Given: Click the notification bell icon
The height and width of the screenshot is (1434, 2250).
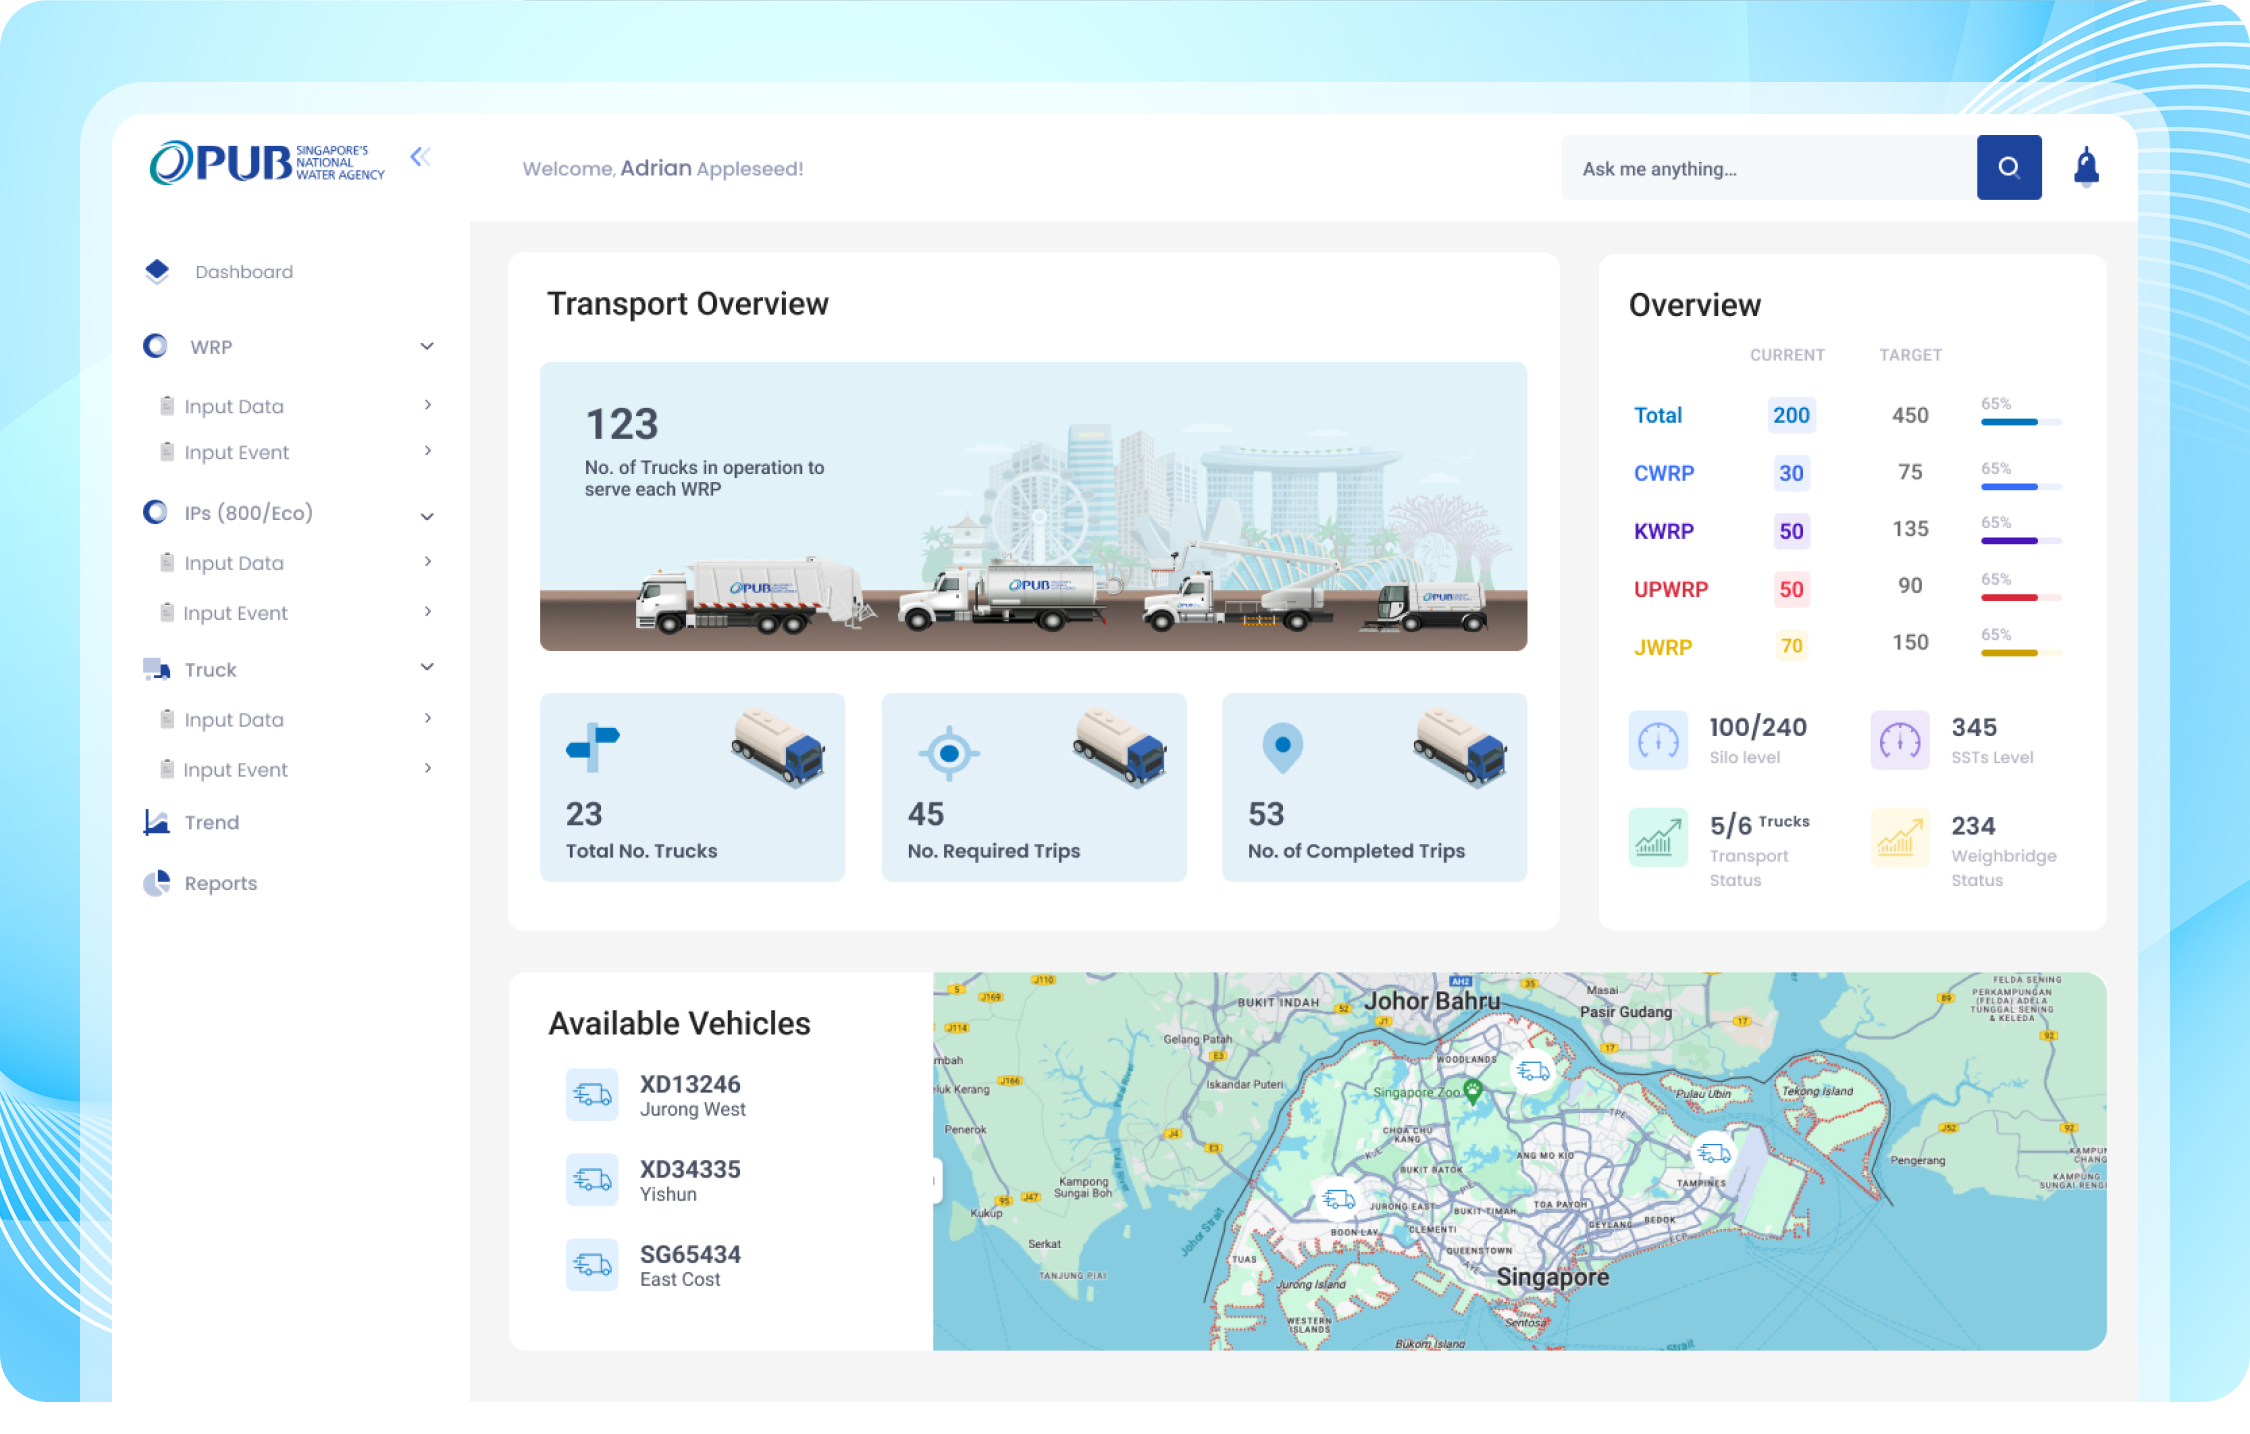Looking at the screenshot, I should coord(2085,168).
